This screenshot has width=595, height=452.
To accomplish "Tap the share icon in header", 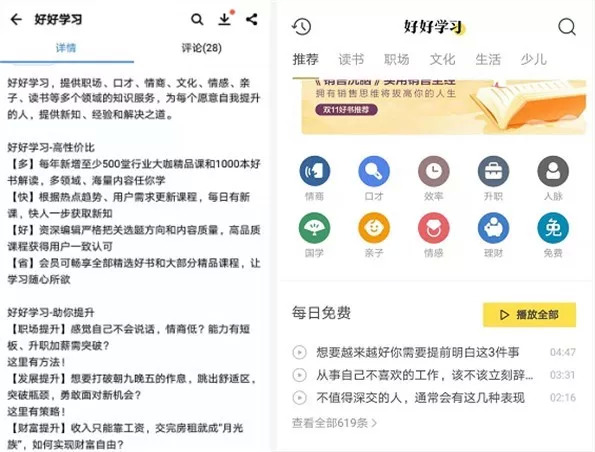I will pos(252,19).
